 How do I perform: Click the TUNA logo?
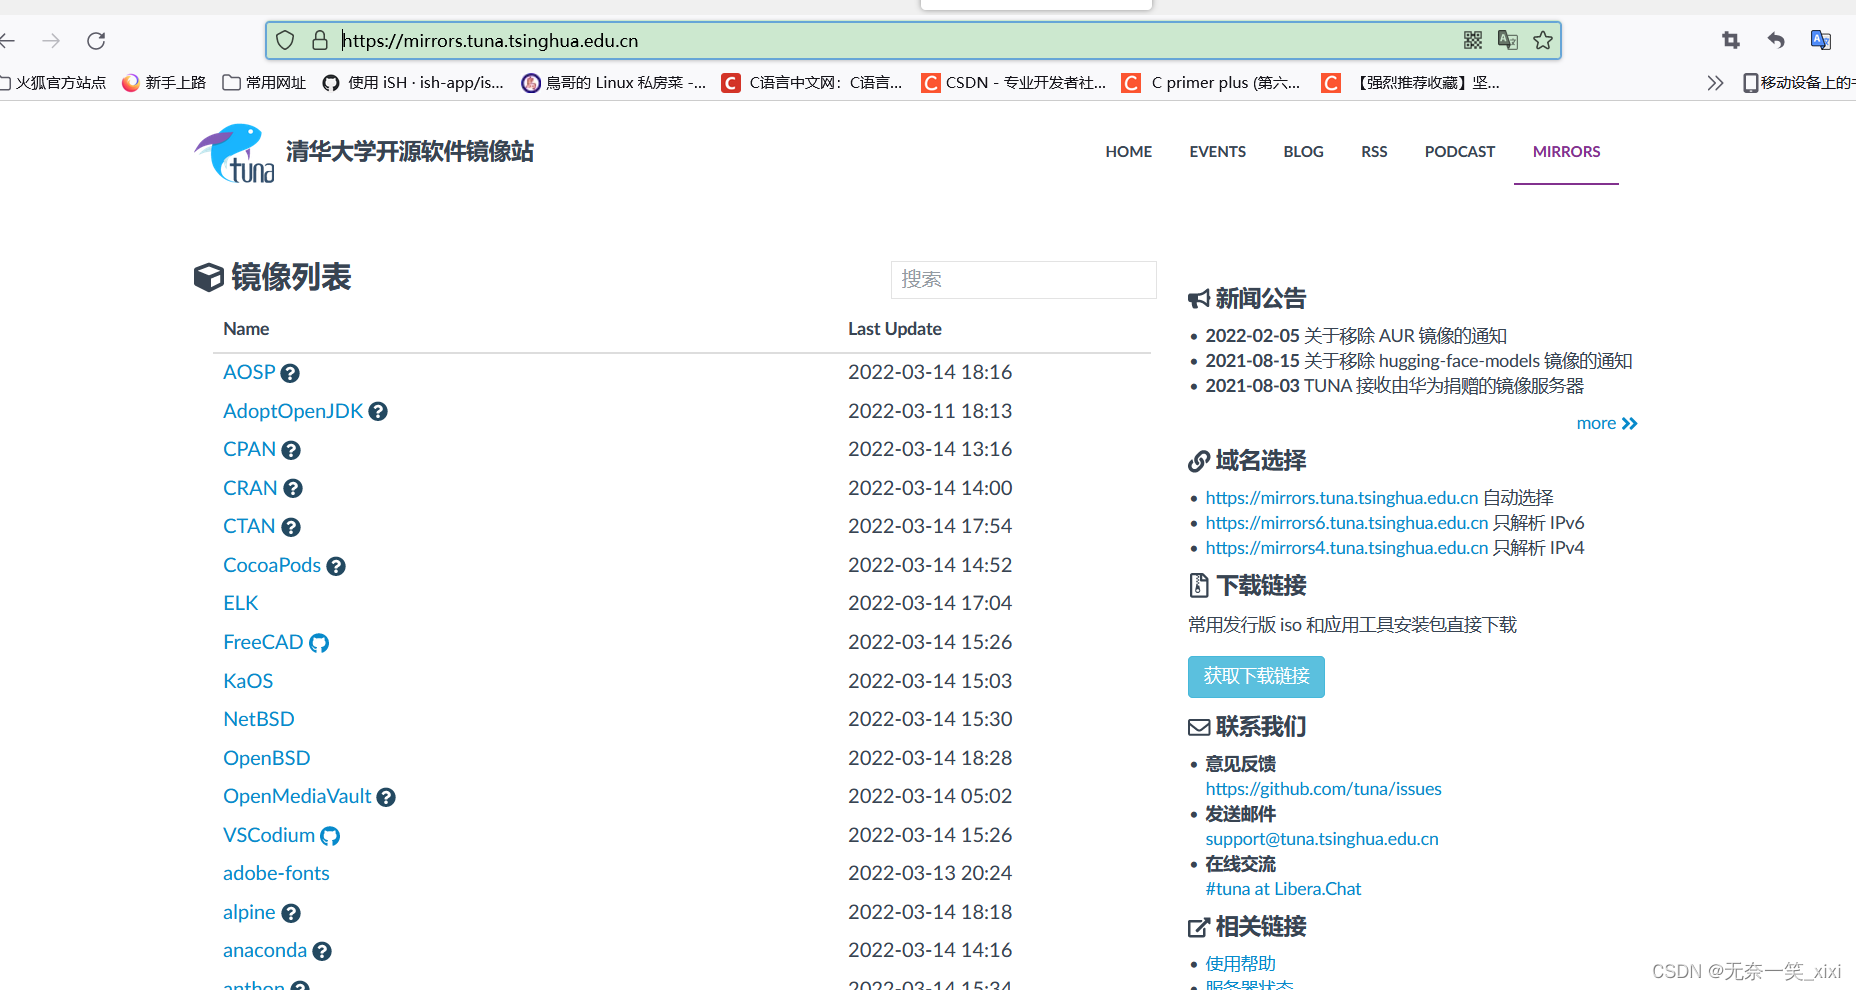(x=234, y=154)
